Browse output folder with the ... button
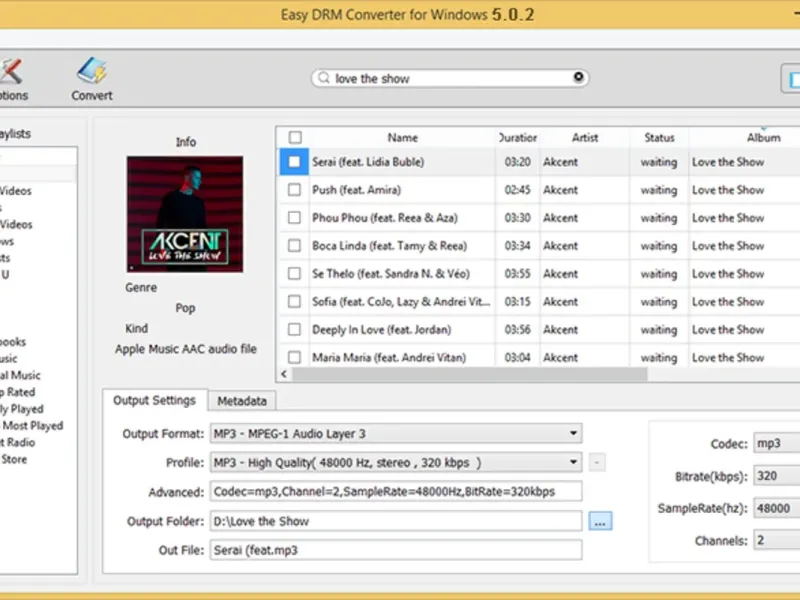800x600 pixels. [x=600, y=521]
